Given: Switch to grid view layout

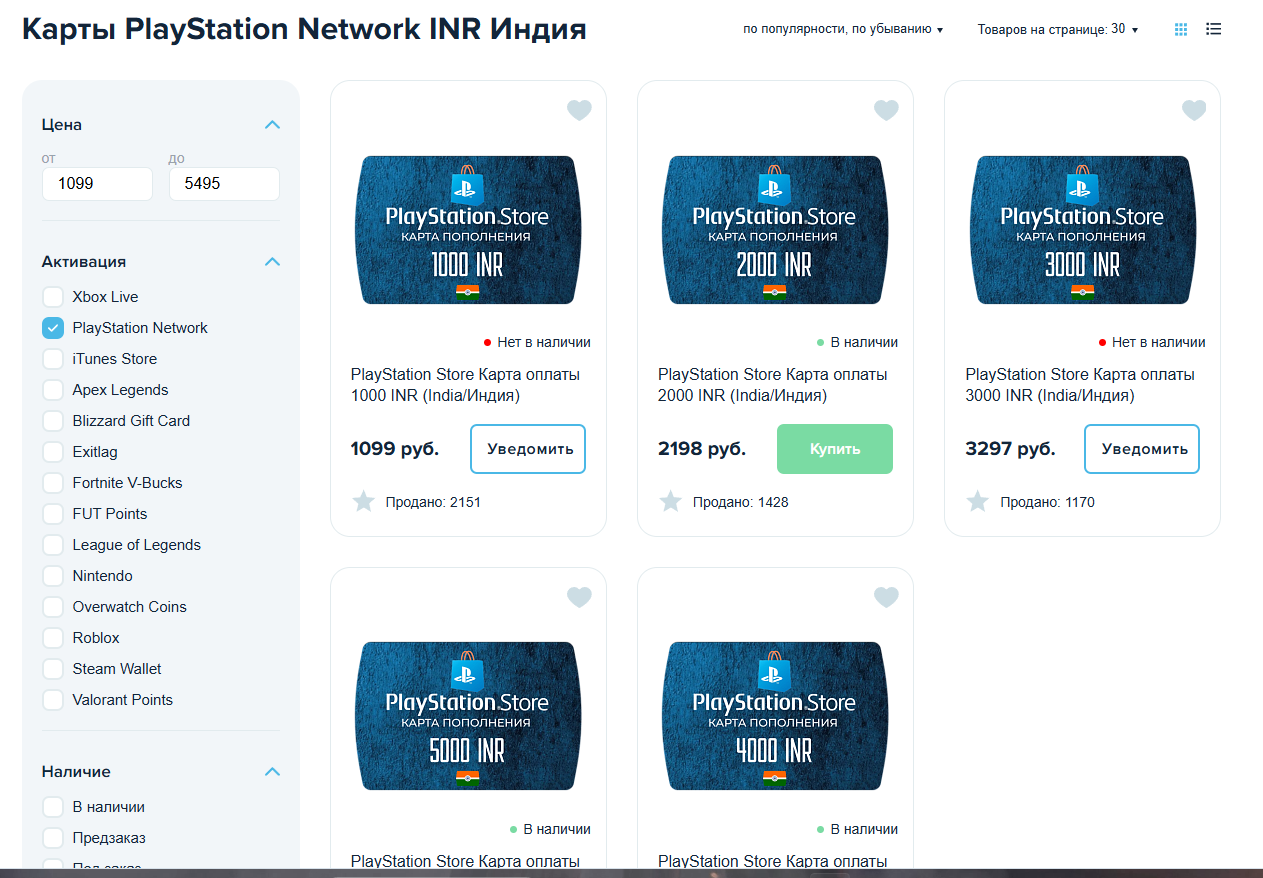Looking at the screenshot, I should [x=1181, y=29].
